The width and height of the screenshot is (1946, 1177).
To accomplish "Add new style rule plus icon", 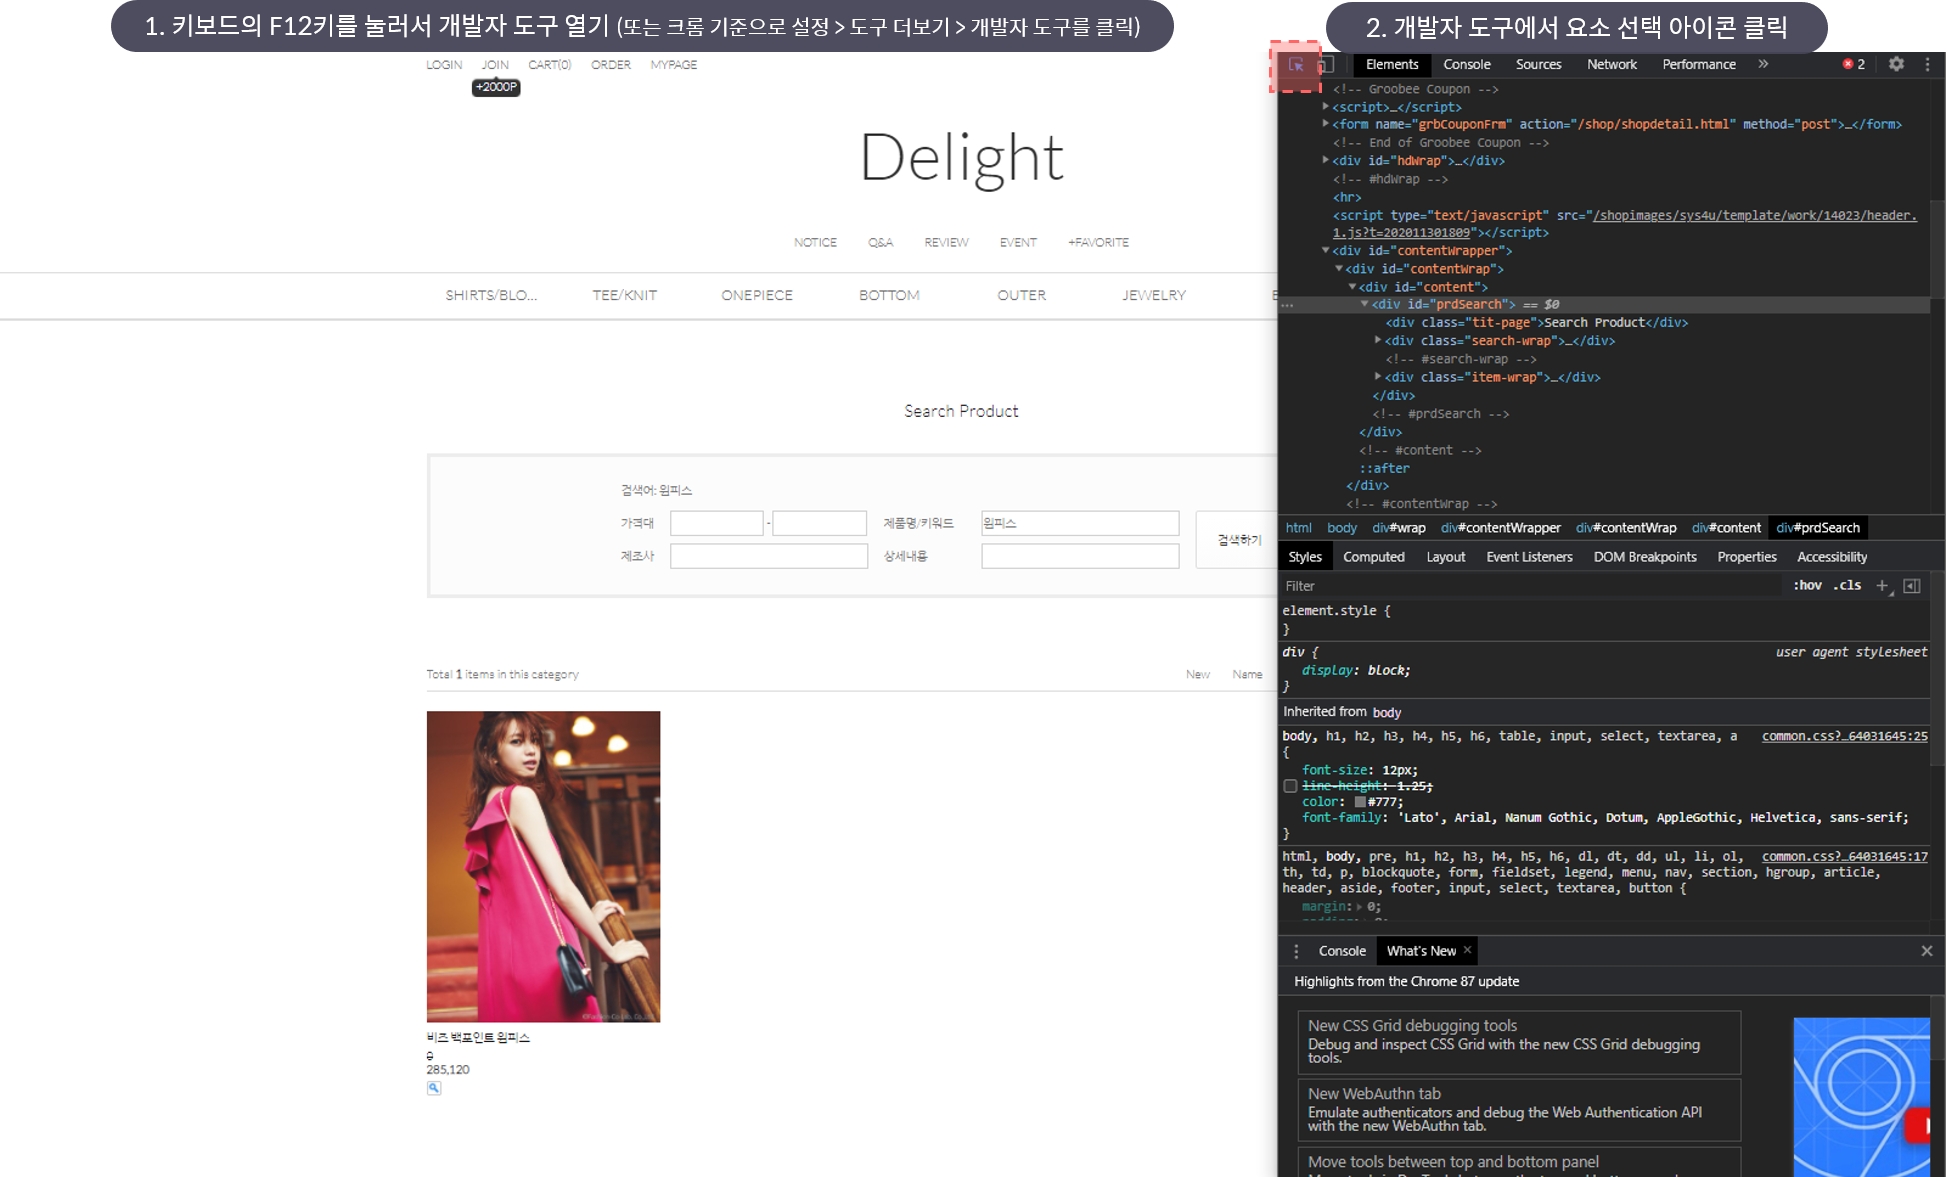I will point(1882,586).
